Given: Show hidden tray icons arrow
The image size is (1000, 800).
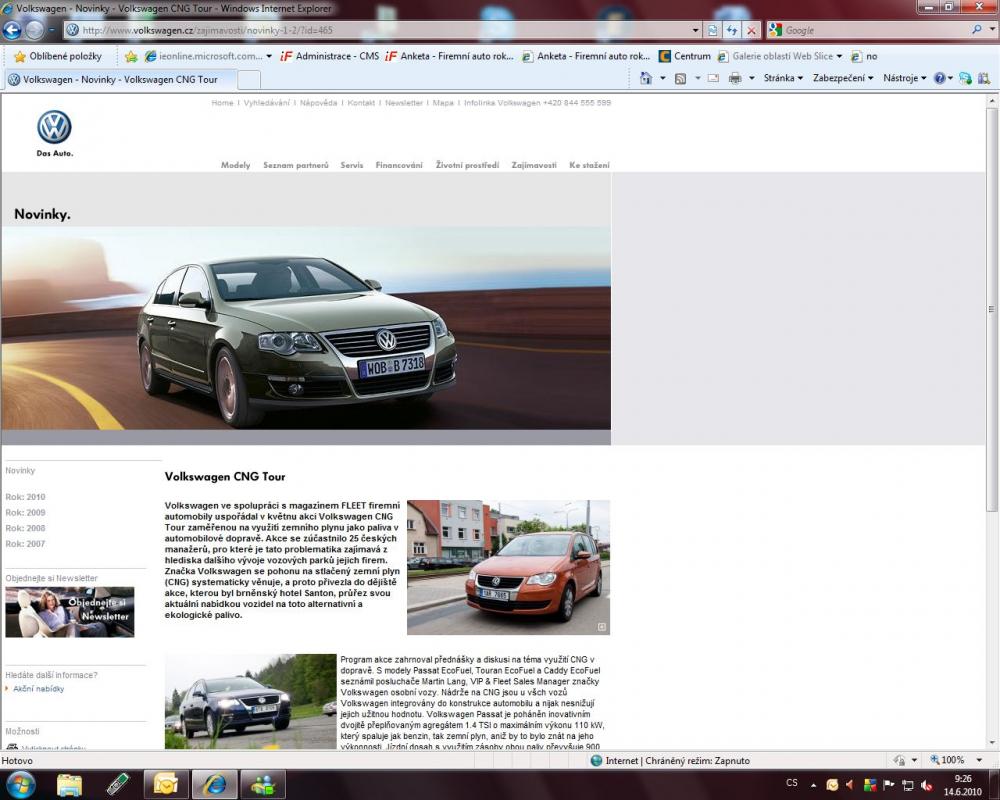Looking at the screenshot, I should pyautogui.click(x=814, y=785).
